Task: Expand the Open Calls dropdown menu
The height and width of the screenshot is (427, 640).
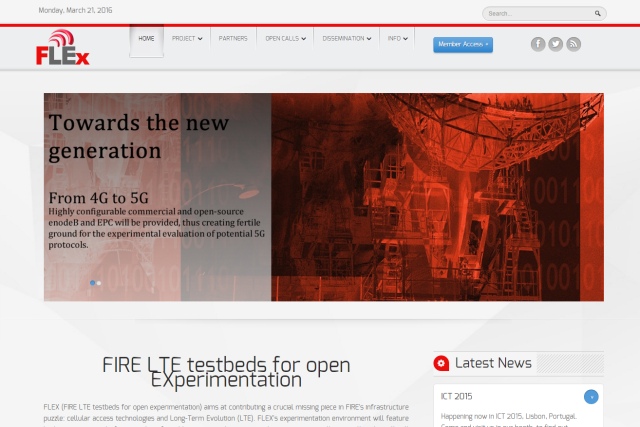Action: tap(284, 39)
